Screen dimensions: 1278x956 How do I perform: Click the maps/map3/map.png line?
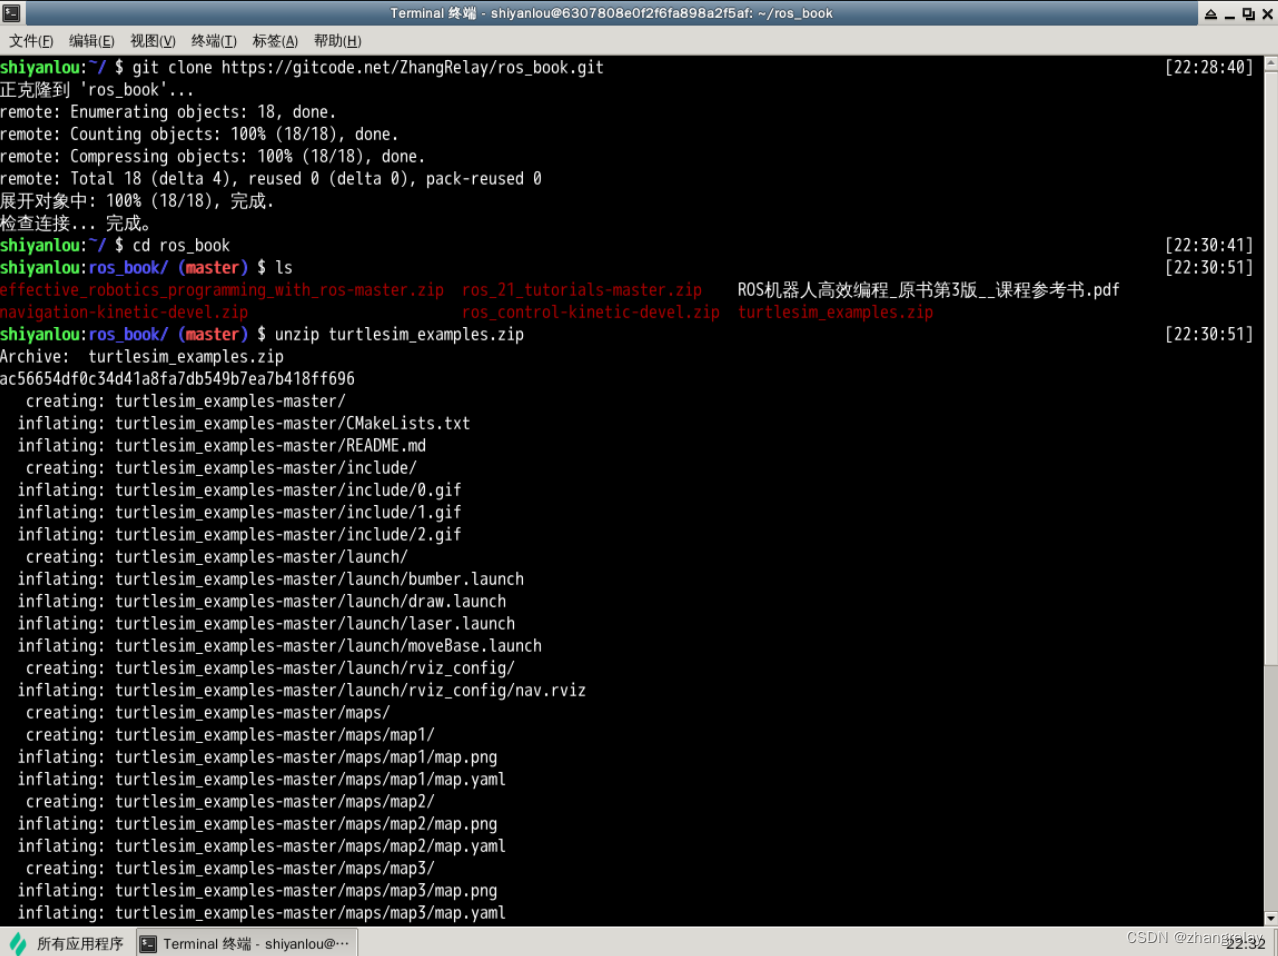(257, 891)
